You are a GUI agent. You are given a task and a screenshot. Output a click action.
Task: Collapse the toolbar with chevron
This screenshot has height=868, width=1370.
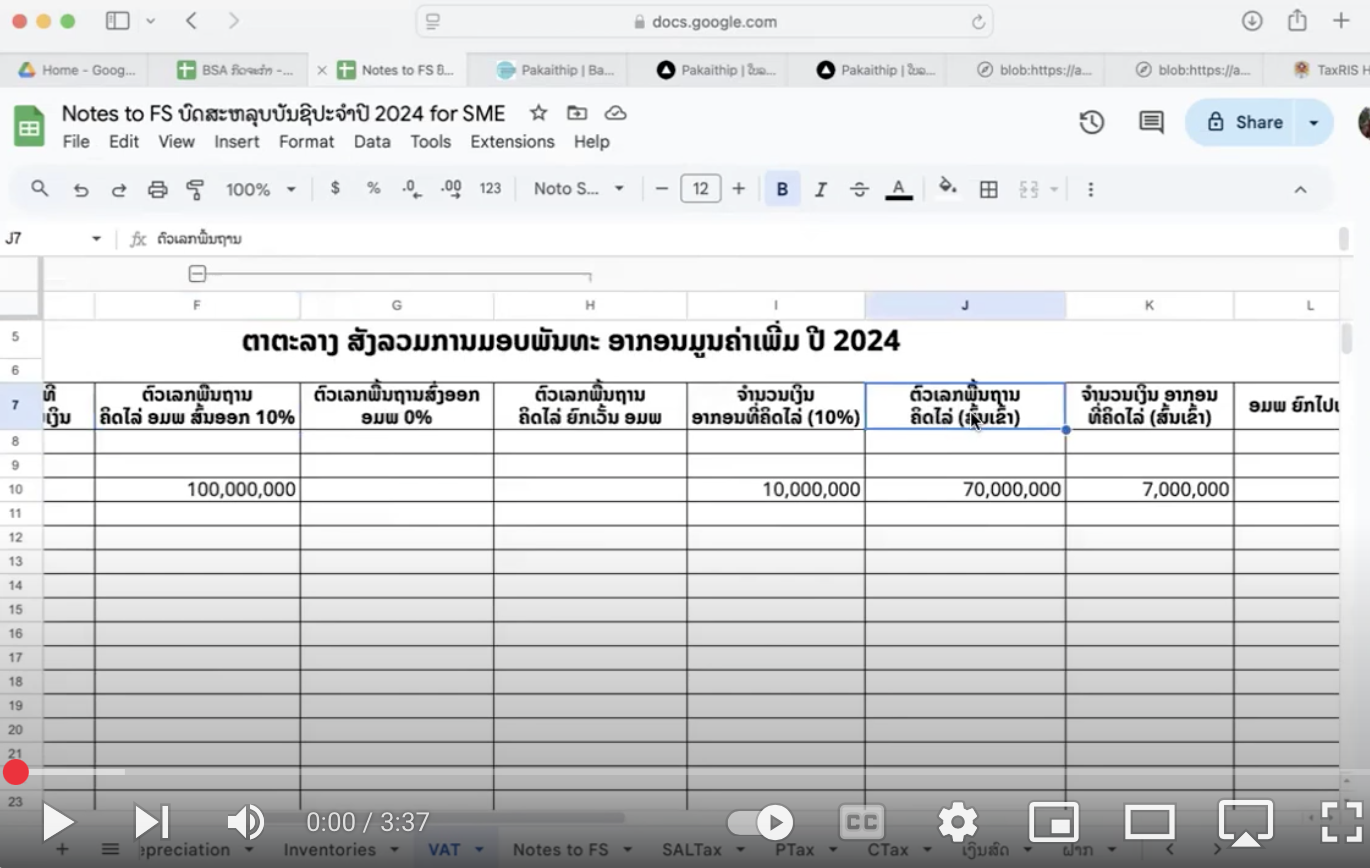(x=1300, y=189)
